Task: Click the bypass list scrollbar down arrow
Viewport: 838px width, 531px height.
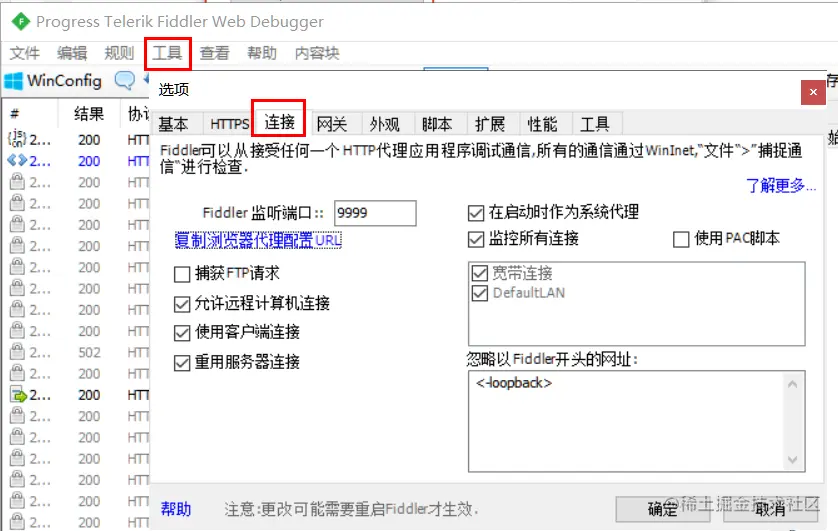Action: [793, 459]
